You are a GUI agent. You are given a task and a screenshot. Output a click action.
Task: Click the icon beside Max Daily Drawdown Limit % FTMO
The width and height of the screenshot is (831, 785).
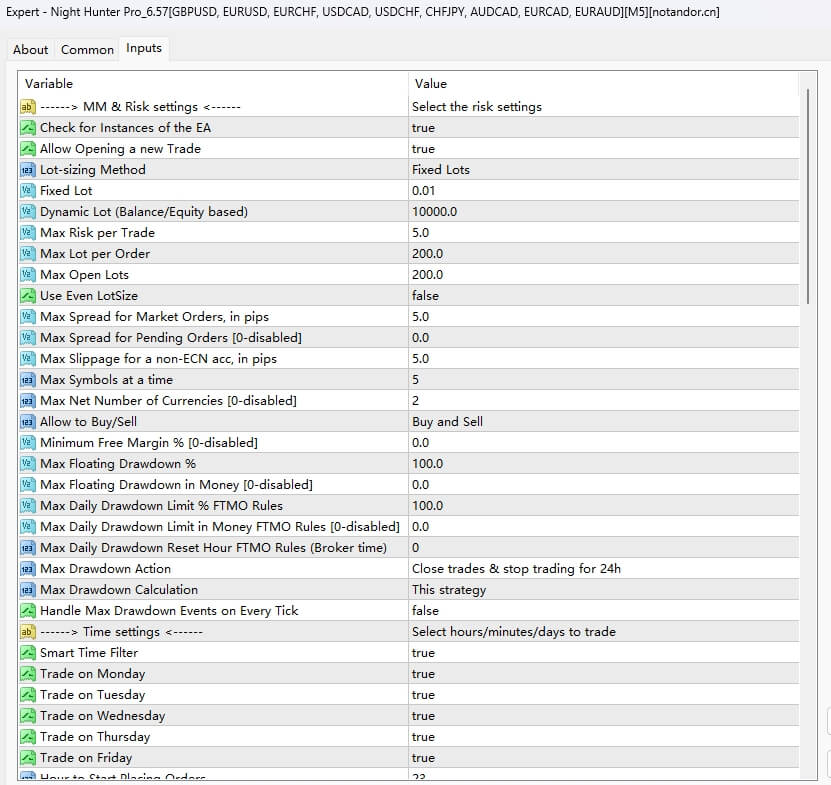[x=28, y=506]
